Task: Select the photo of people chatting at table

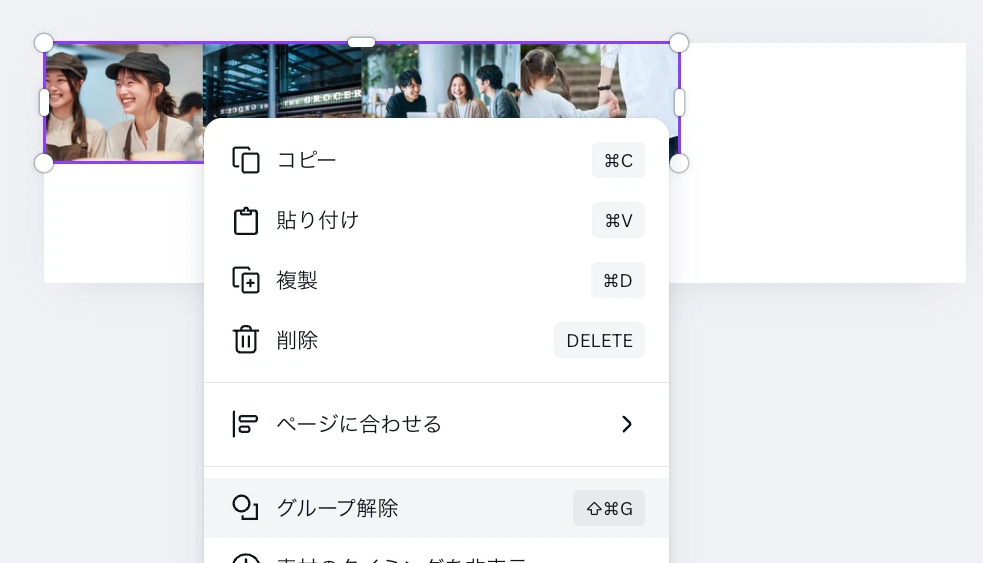Action: pyautogui.click(x=441, y=80)
